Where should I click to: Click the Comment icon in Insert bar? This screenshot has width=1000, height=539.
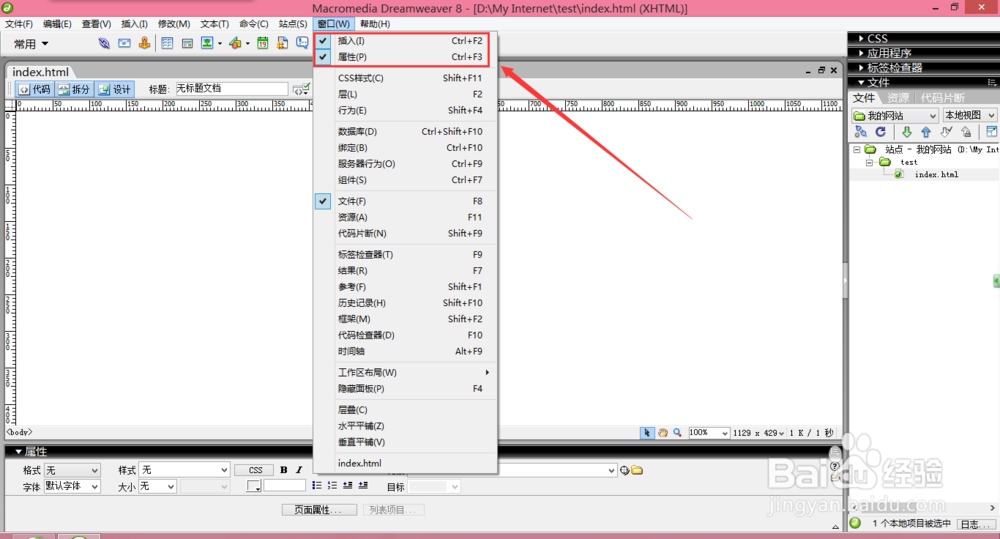(x=302, y=43)
